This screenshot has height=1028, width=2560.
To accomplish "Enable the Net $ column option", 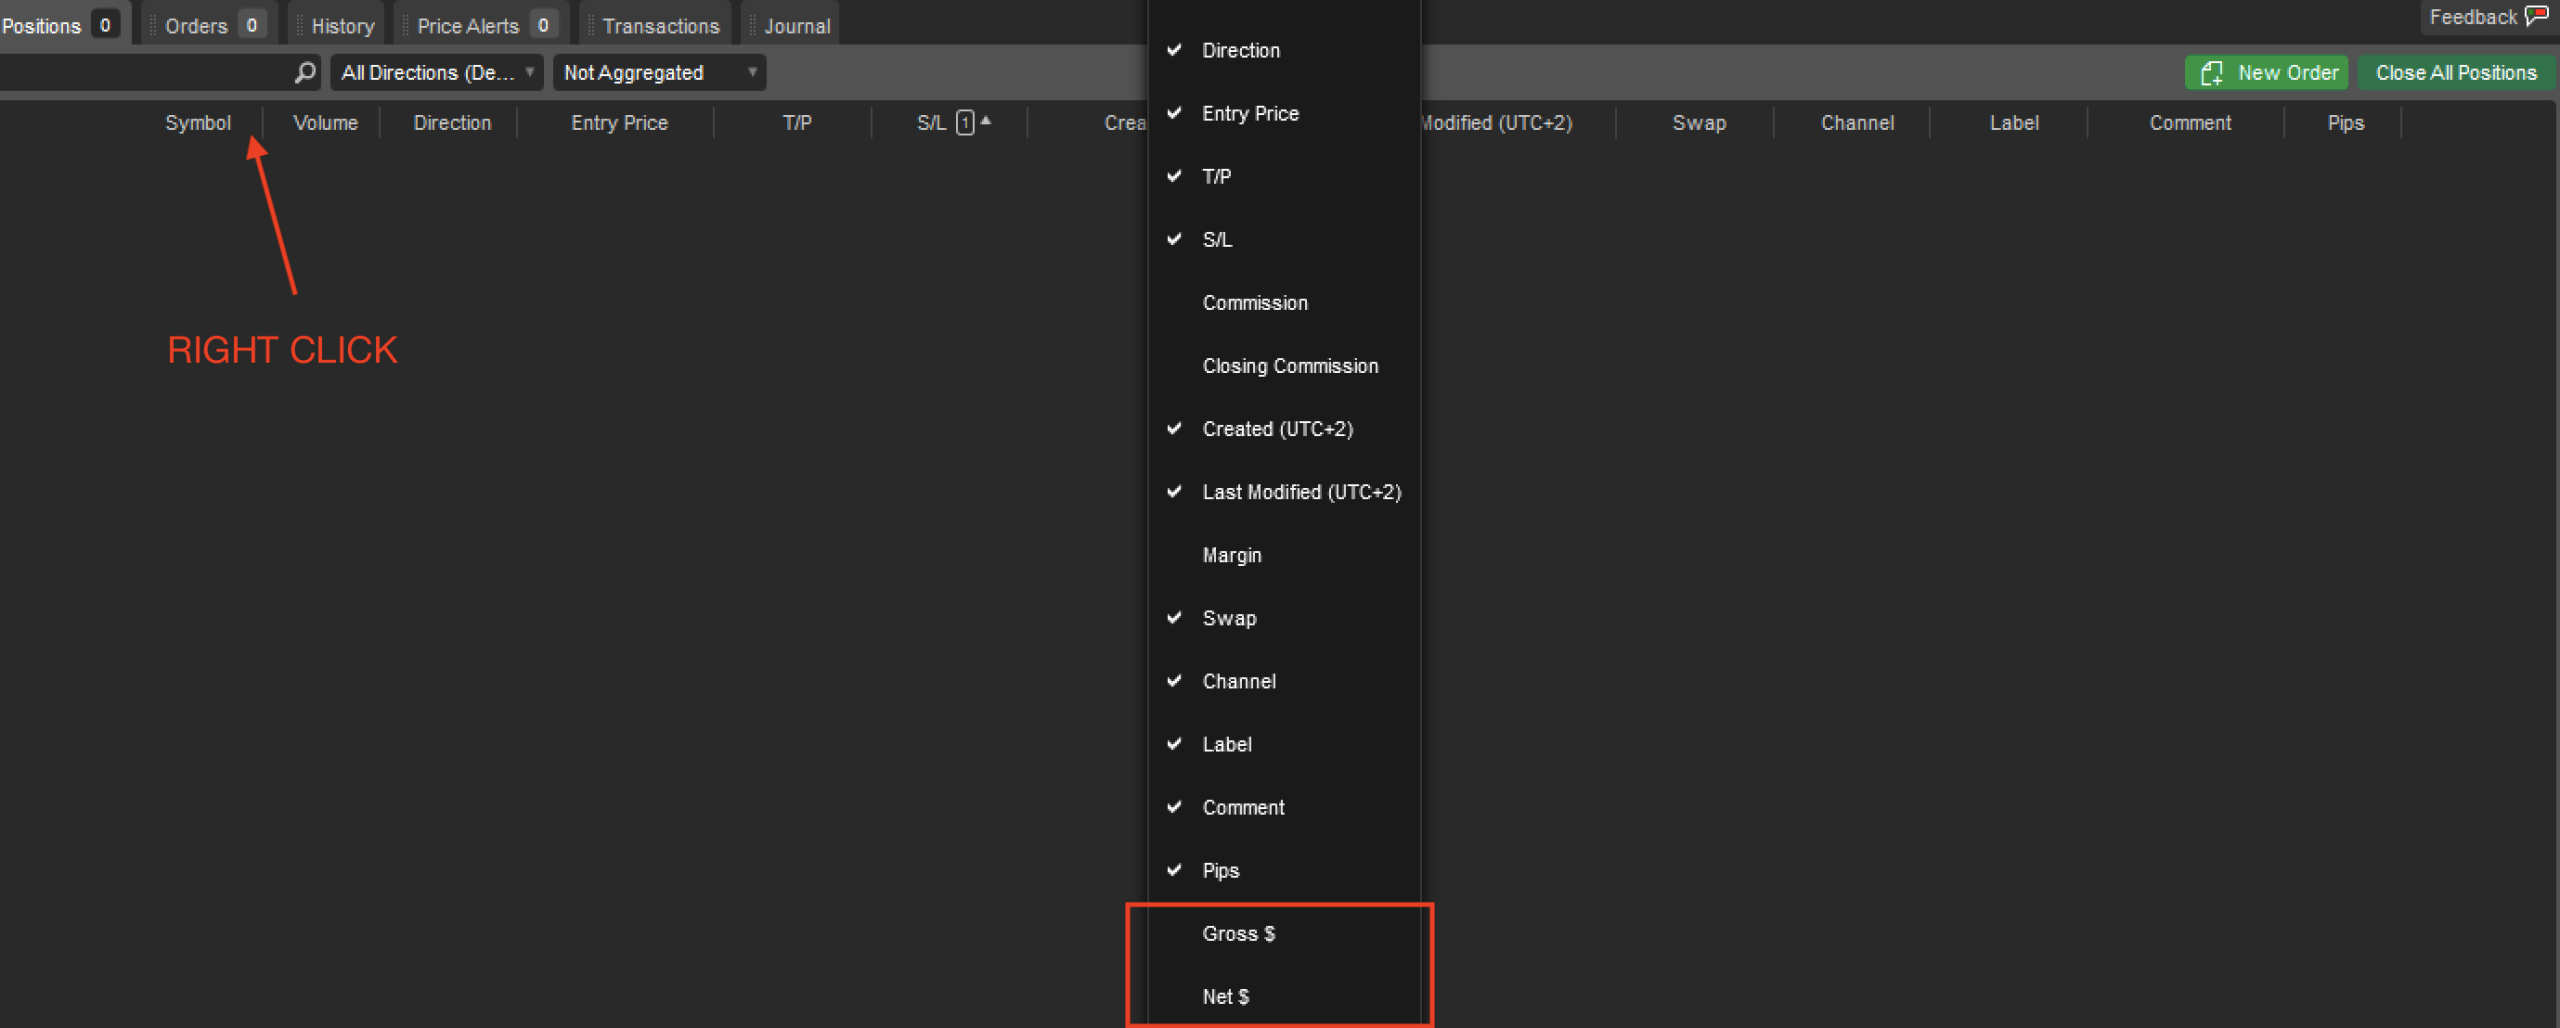I will [1225, 996].
